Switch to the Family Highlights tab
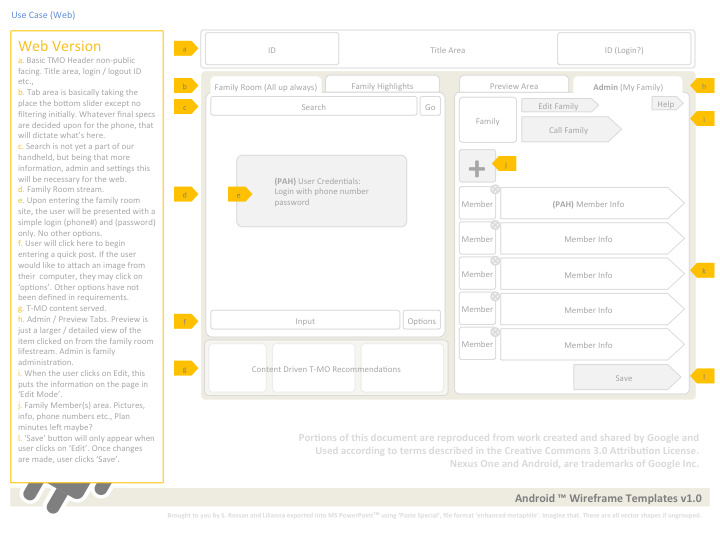 pyautogui.click(x=382, y=86)
